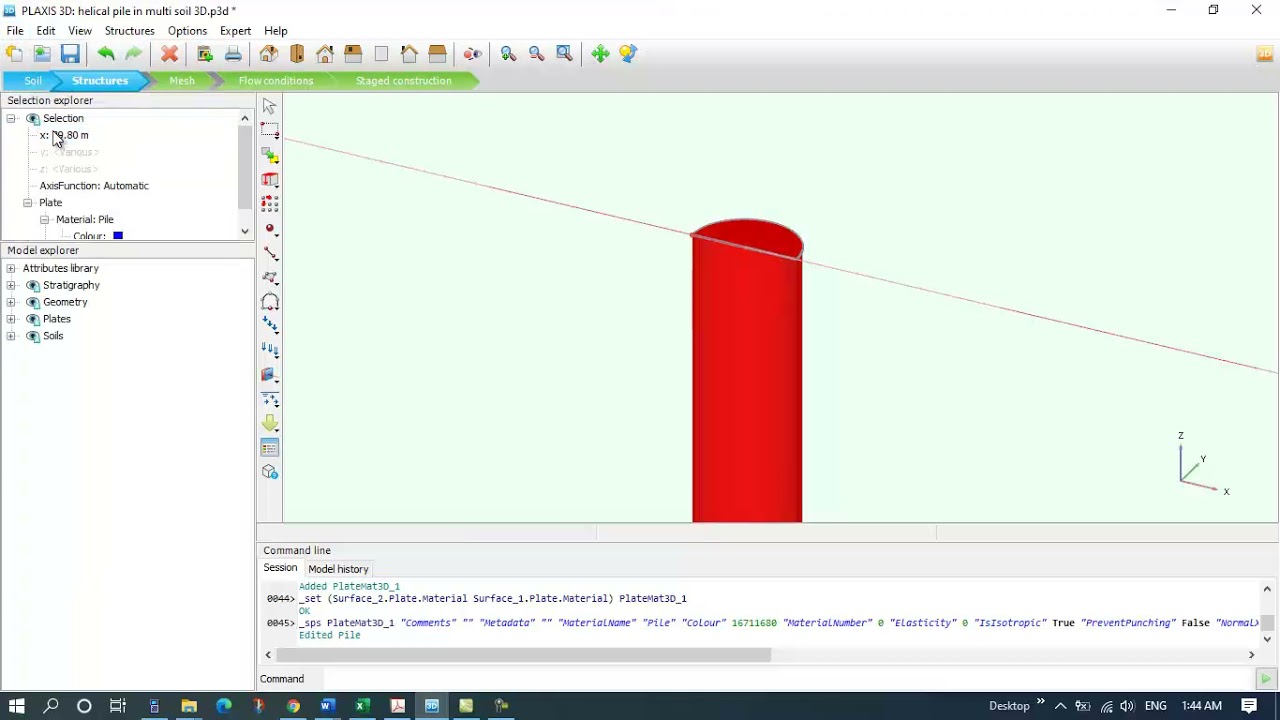
Task: Switch to the Session tab
Action: (x=280, y=568)
